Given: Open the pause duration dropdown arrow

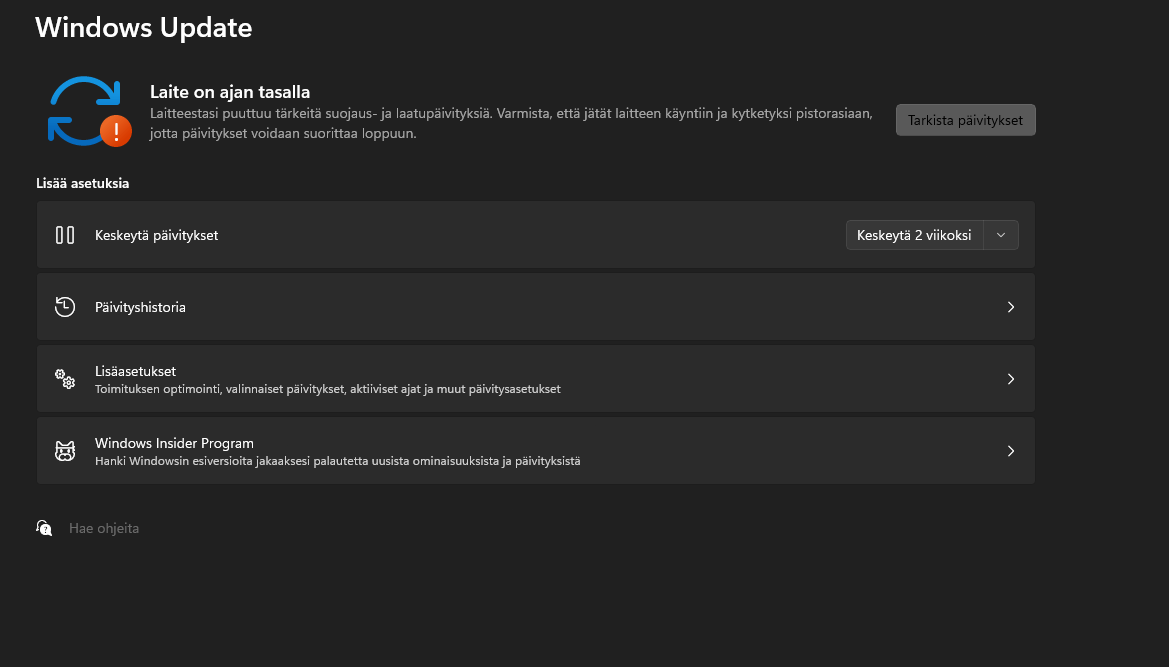Looking at the screenshot, I should [1001, 235].
